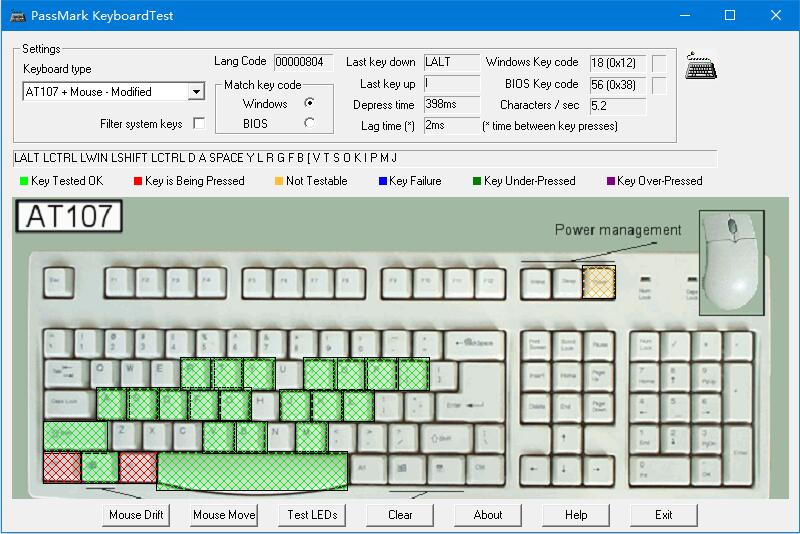The height and width of the screenshot is (534, 800).
Task: Click the Lag time field showing 2ms
Action: pos(452,125)
